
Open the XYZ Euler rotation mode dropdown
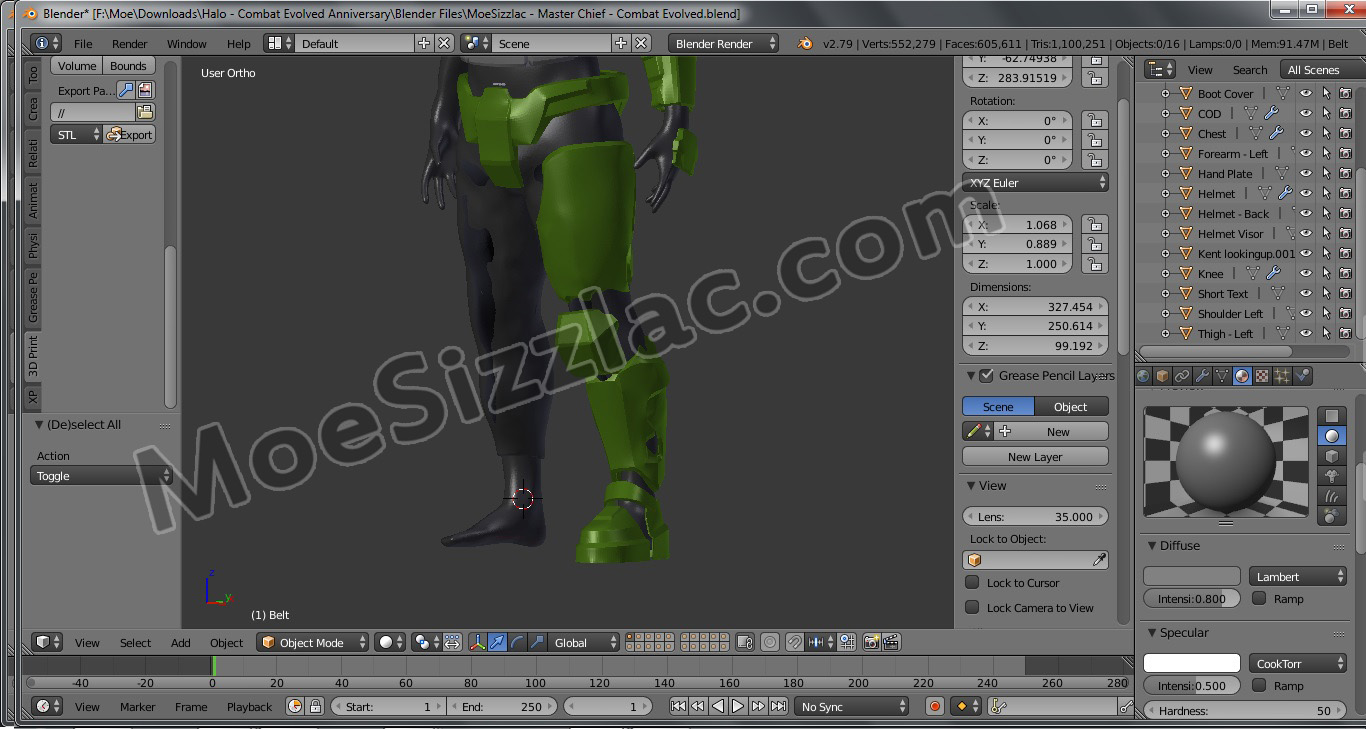tap(1036, 183)
